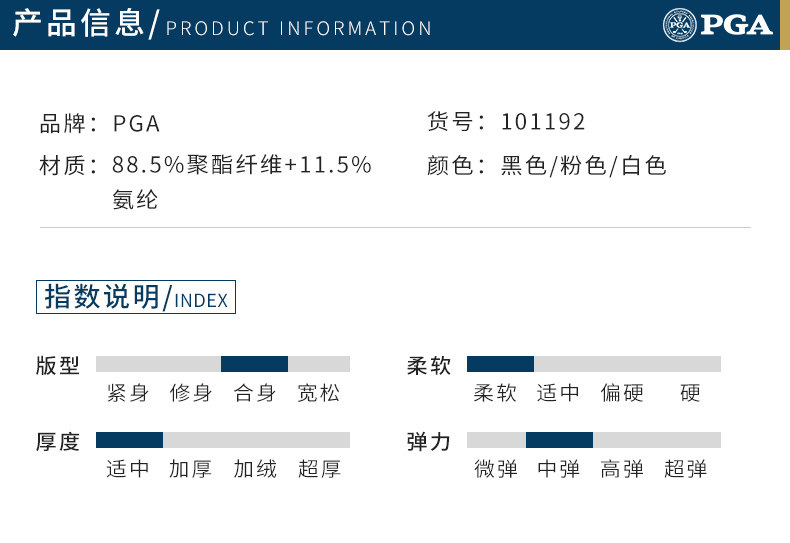
Task: Click the dark blue 柔软 softness bar segment
Action: point(500,364)
